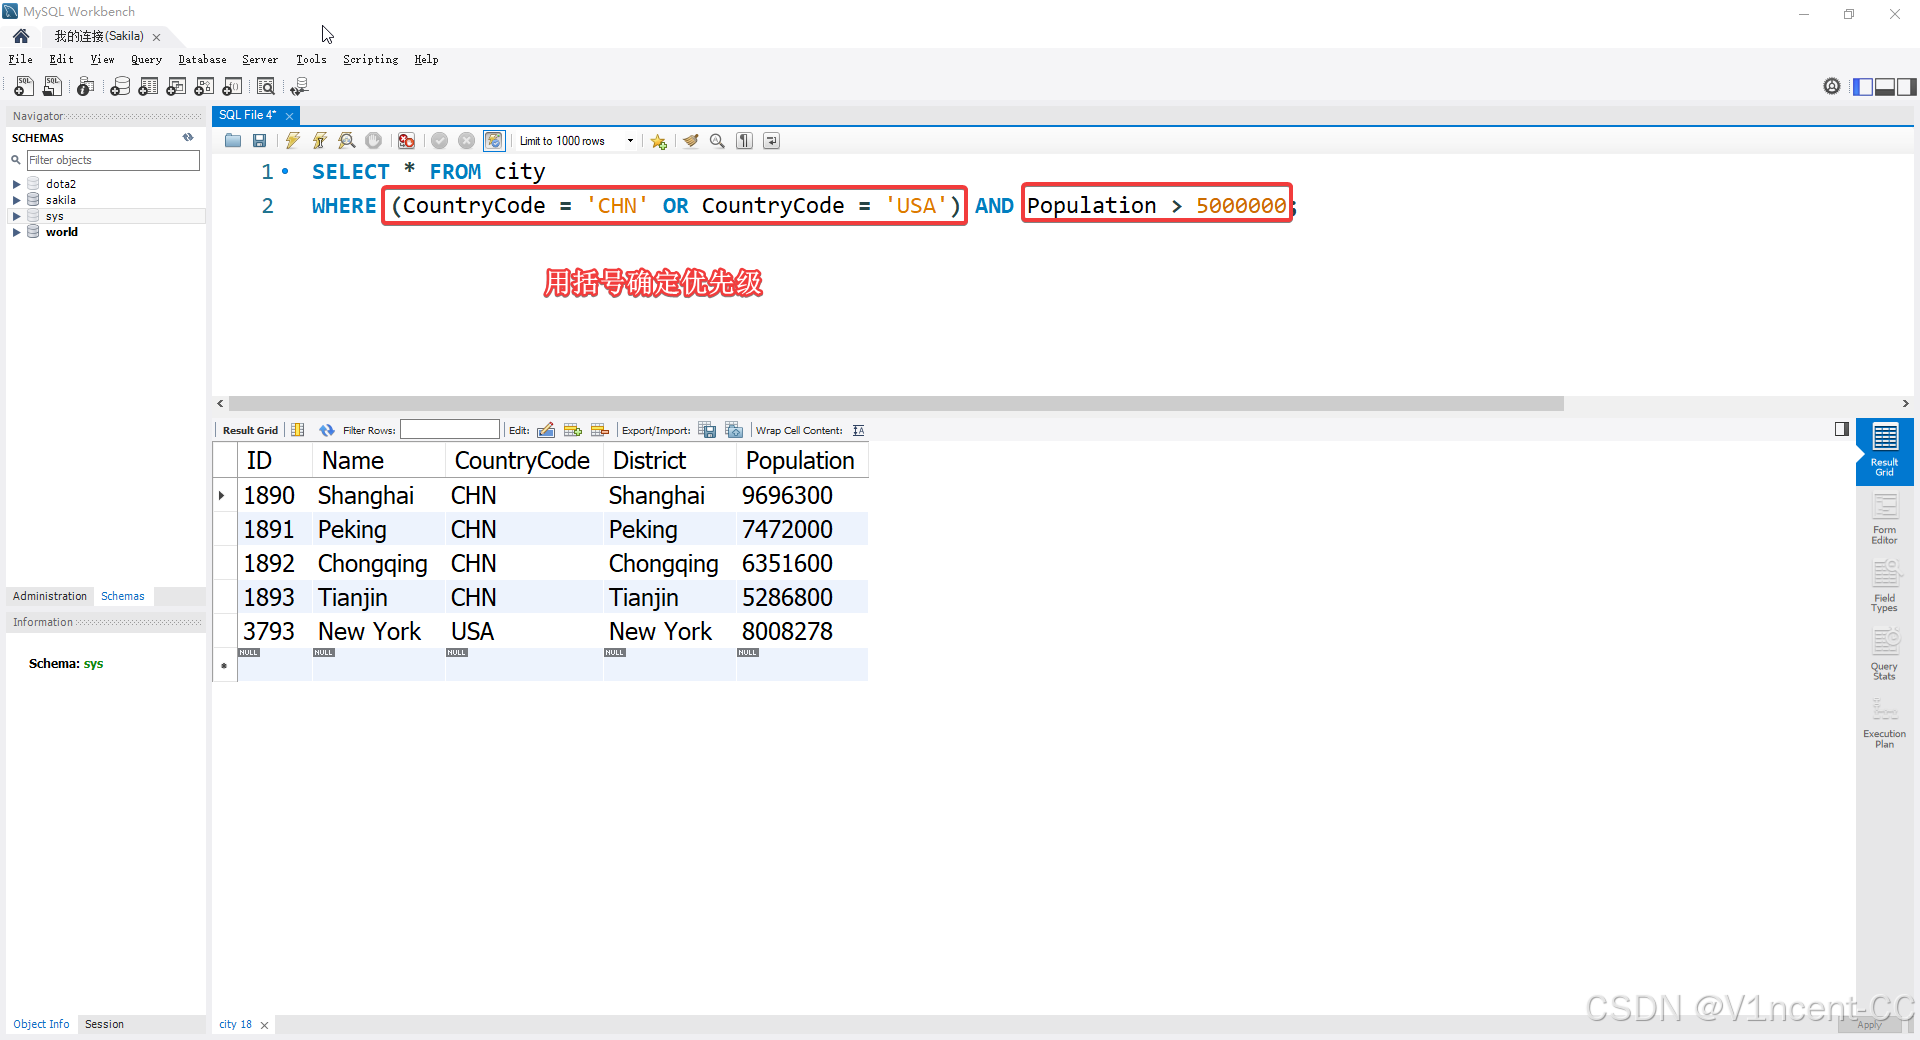1920x1040 pixels.
Task: Toggle invisible characters display
Action: click(x=745, y=141)
